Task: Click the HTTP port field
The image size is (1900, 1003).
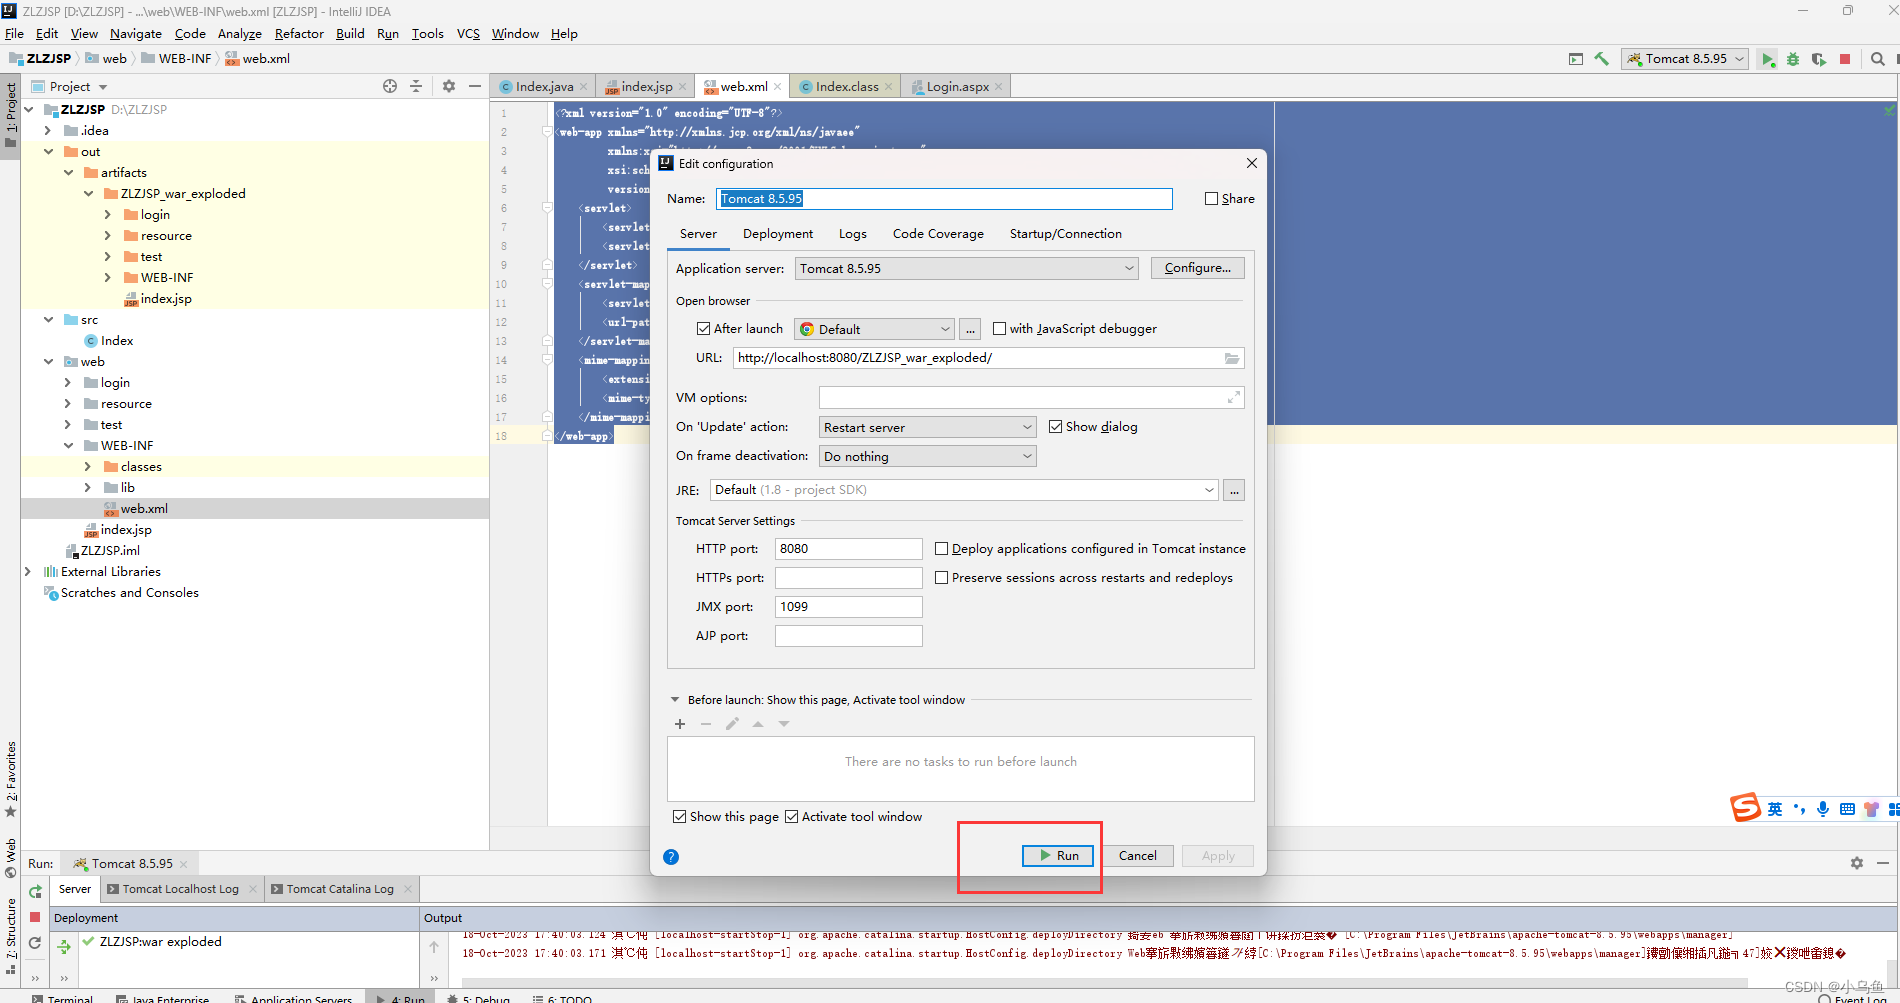Action: [848, 549]
